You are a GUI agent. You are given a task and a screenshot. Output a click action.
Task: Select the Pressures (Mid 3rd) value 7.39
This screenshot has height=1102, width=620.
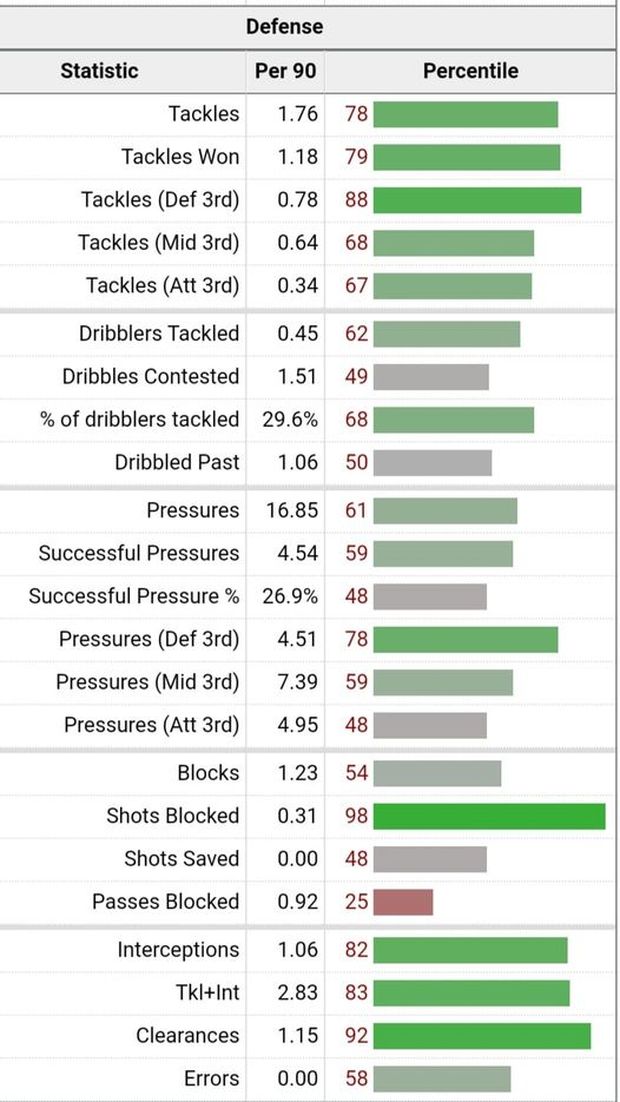[297, 682]
